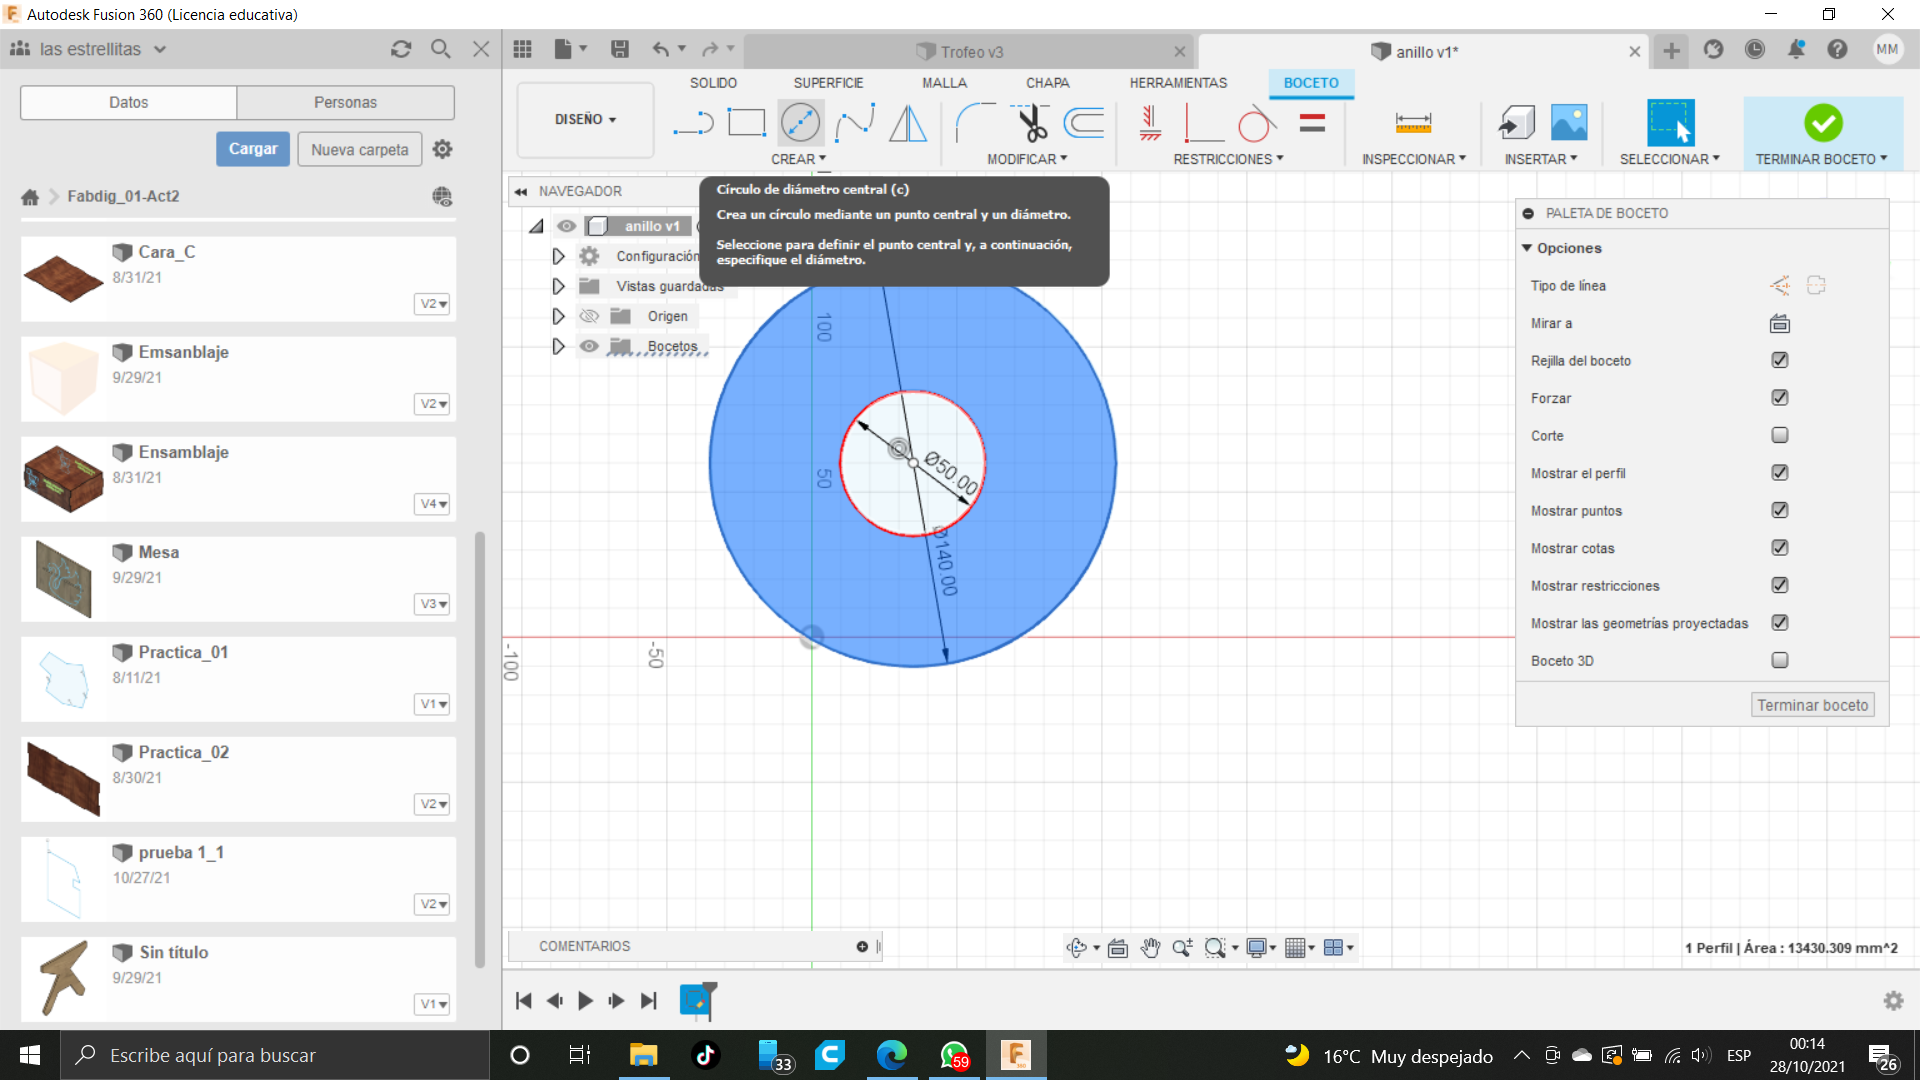
Task: Expand the Origen tree node
Action: pos(558,316)
